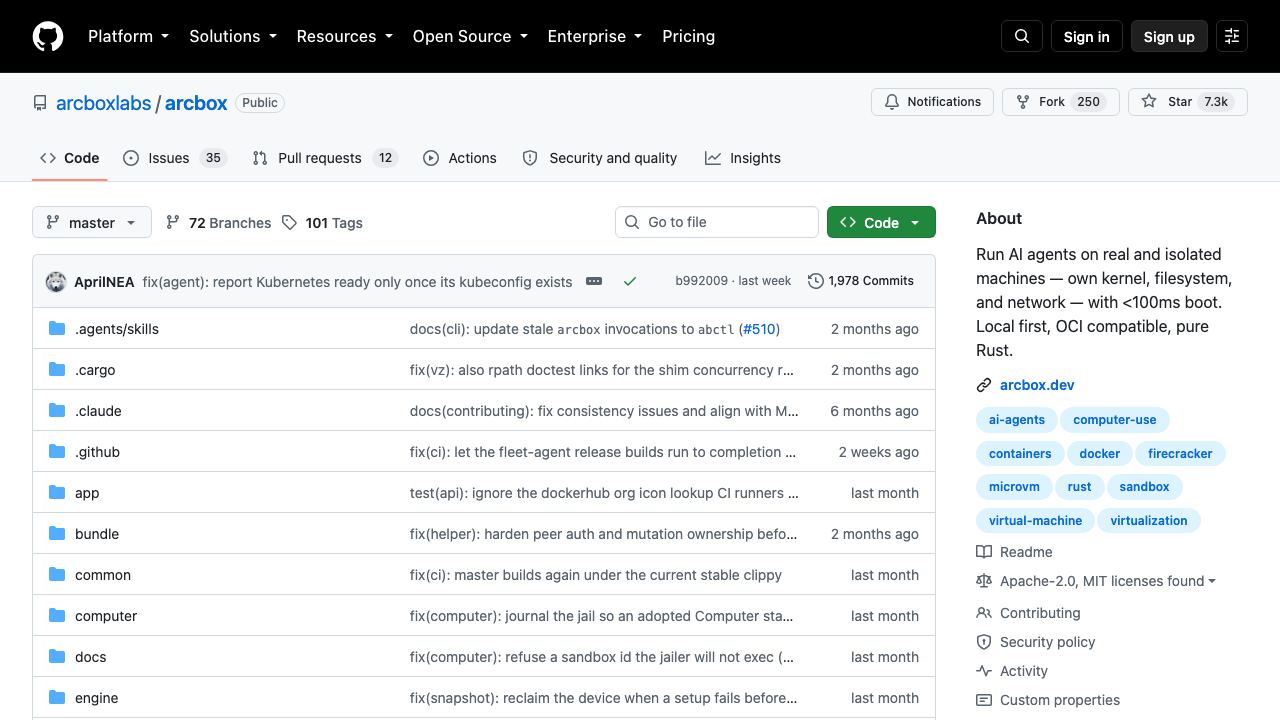Viewport: 1280px width, 720px height.
Task: Click the .github folder icon
Action: click(x=57, y=452)
